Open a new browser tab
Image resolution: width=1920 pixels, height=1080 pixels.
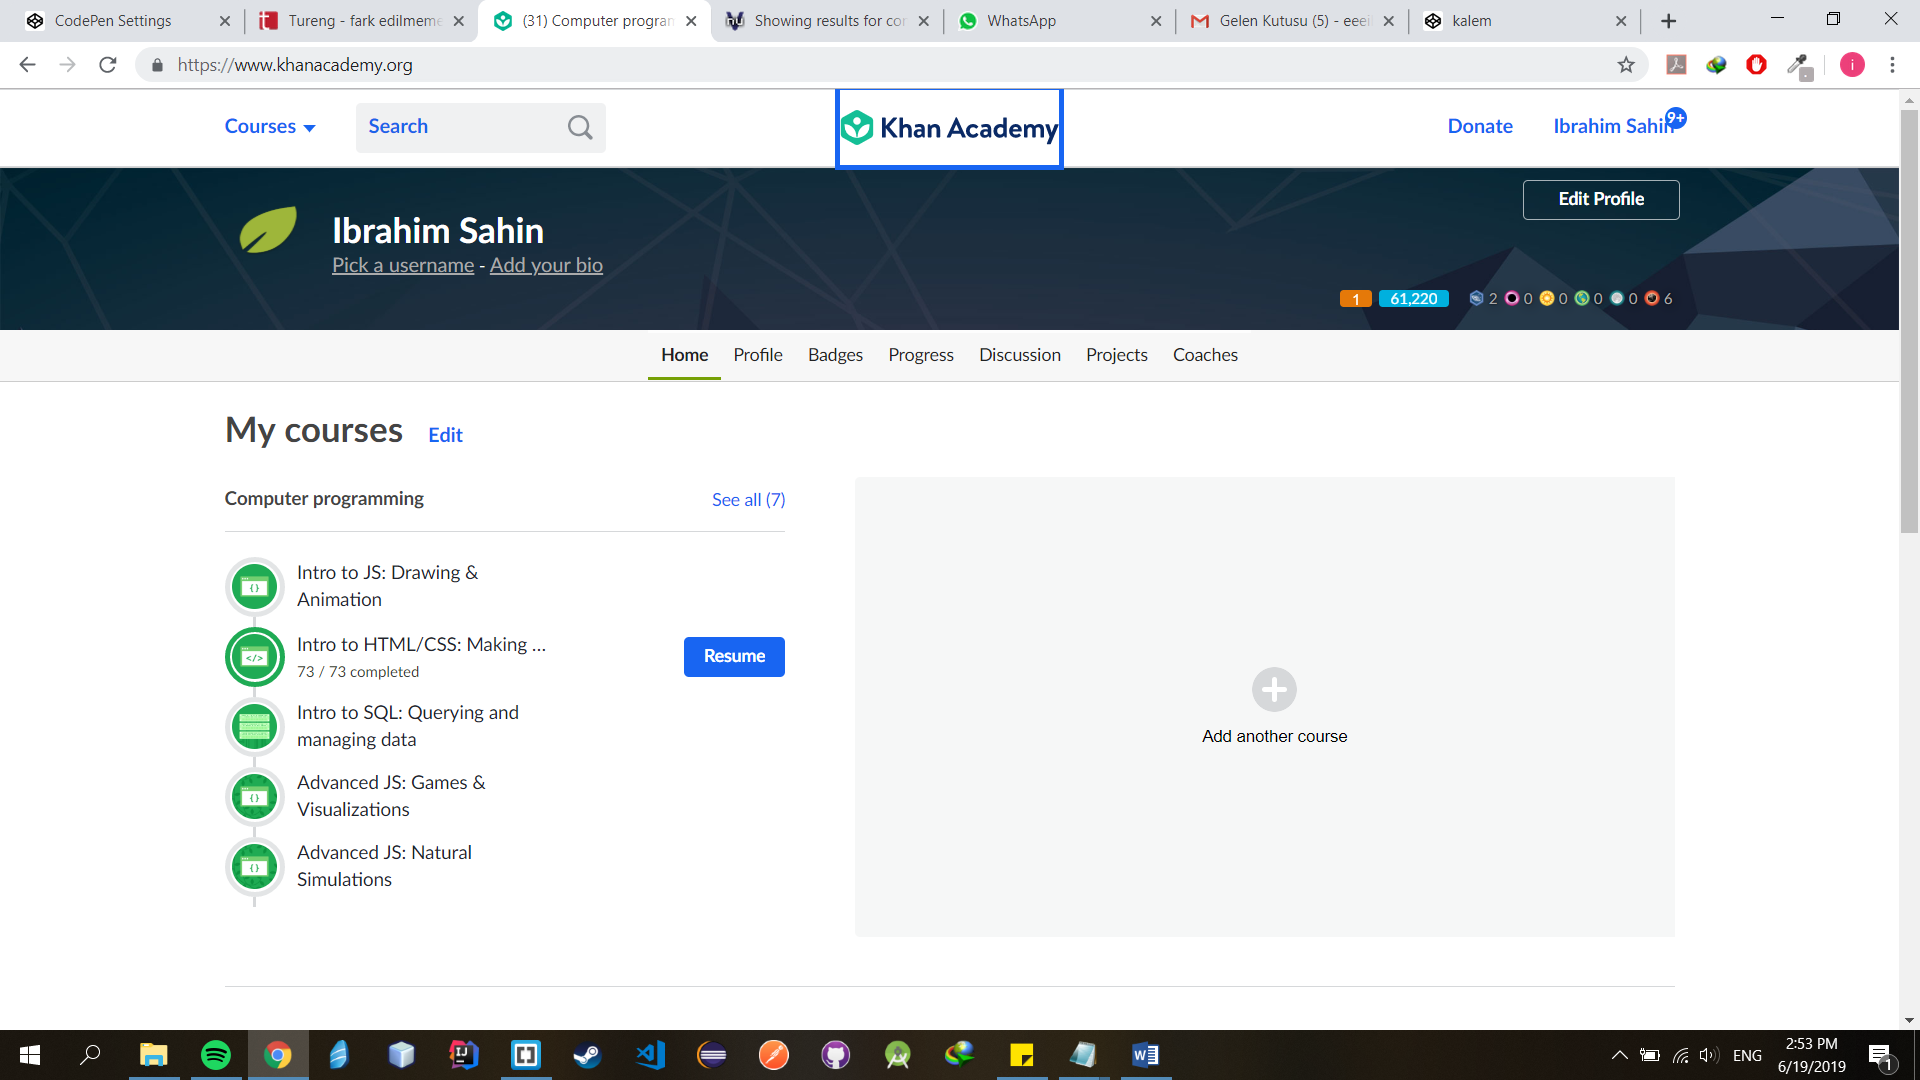pos(1668,21)
